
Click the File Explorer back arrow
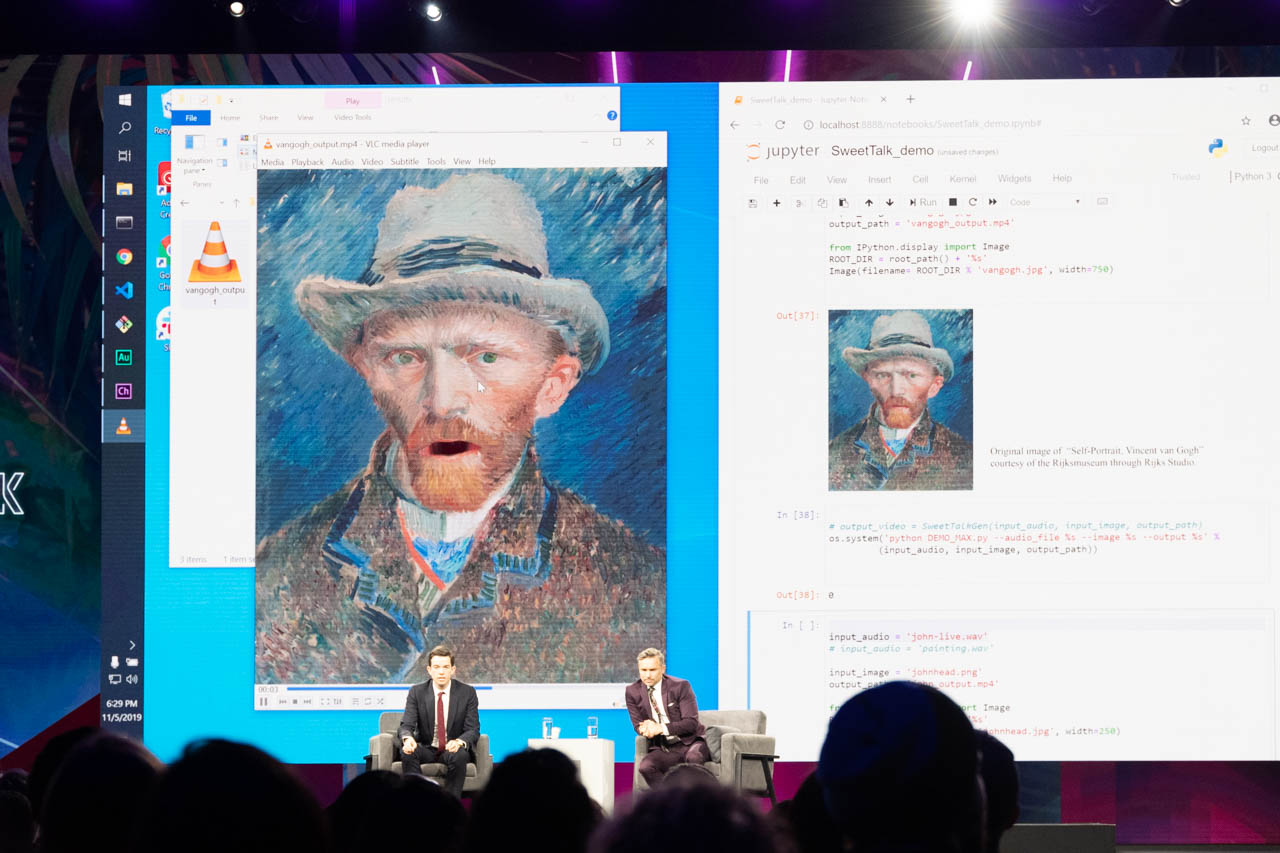(x=184, y=203)
